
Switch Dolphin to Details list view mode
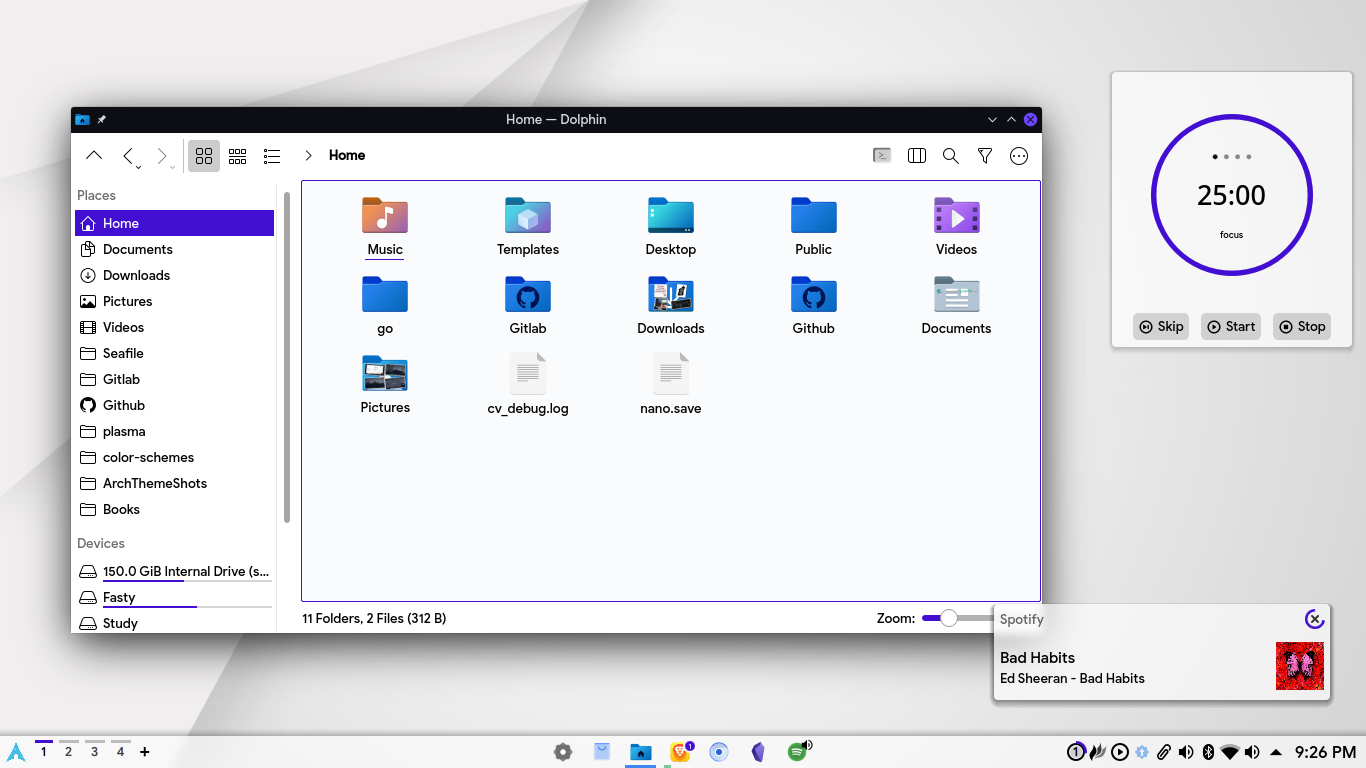[x=272, y=156]
